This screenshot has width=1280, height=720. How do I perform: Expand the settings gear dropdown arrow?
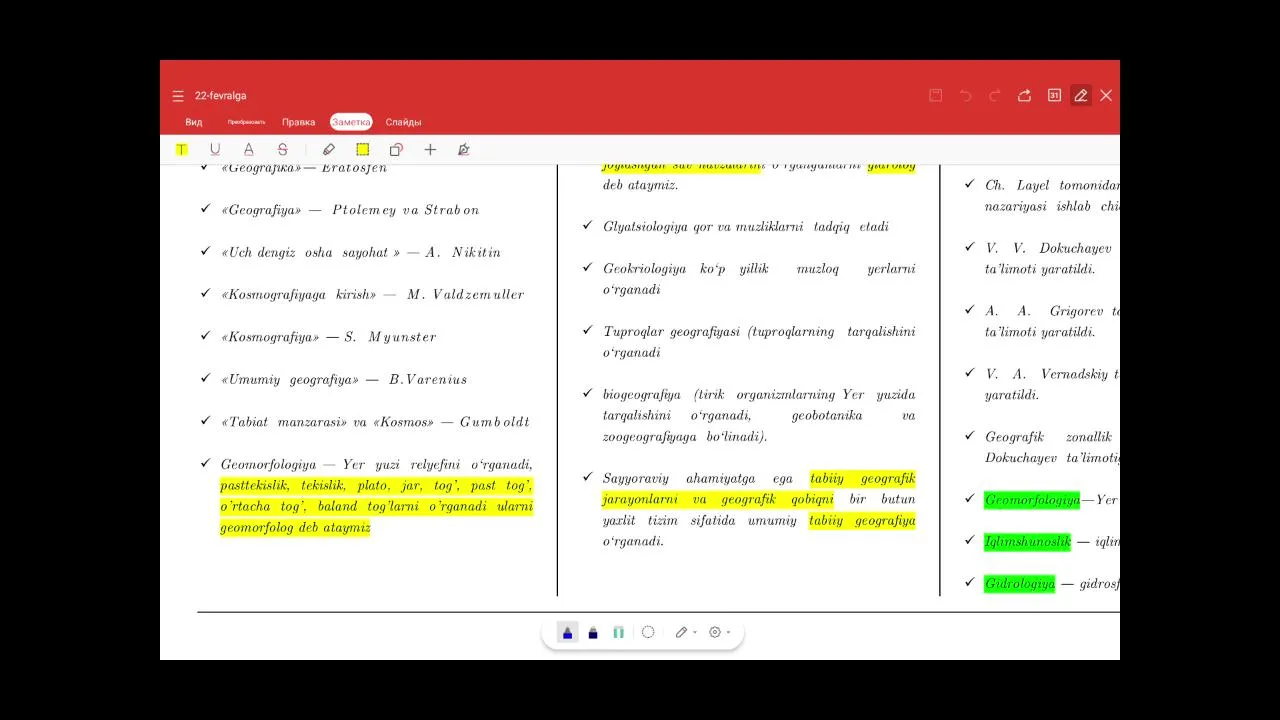click(x=728, y=633)
